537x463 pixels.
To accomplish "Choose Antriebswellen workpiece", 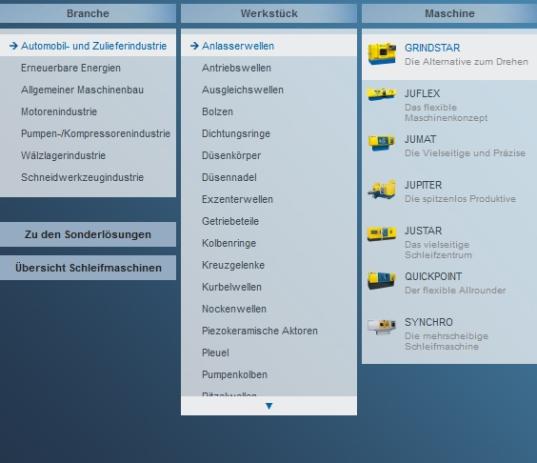I will pos(237,68).
